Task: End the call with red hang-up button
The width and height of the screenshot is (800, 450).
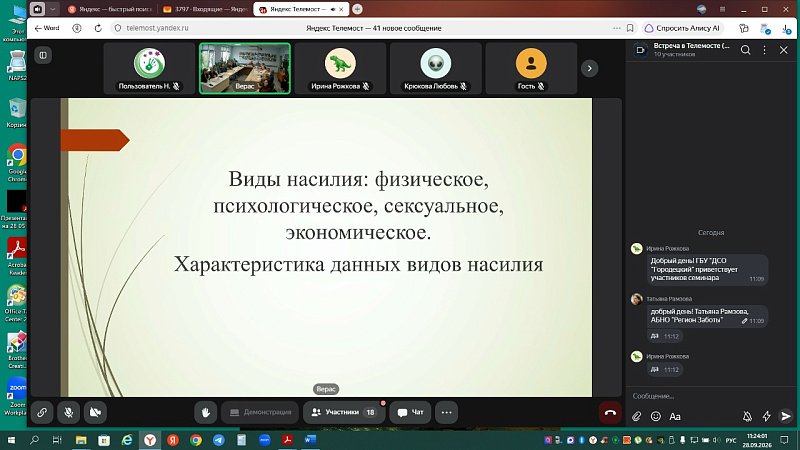Action: [610, 412]
